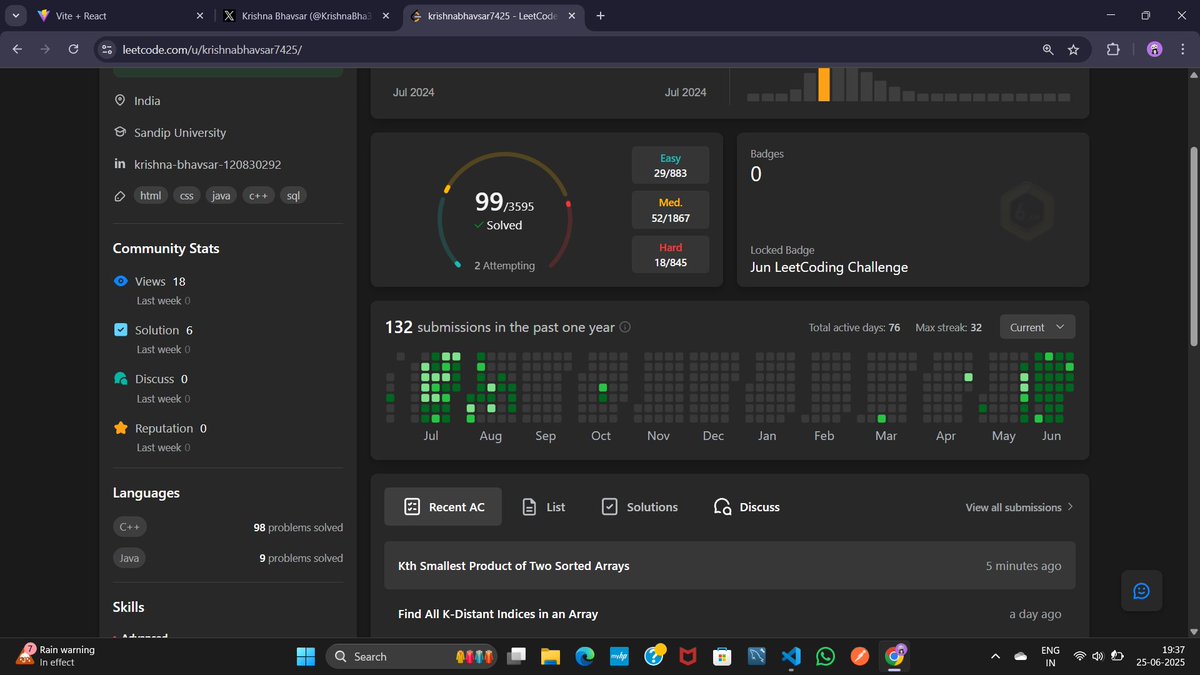Click the location pin icon next to India
The image size is (1200, 675).
119,100
